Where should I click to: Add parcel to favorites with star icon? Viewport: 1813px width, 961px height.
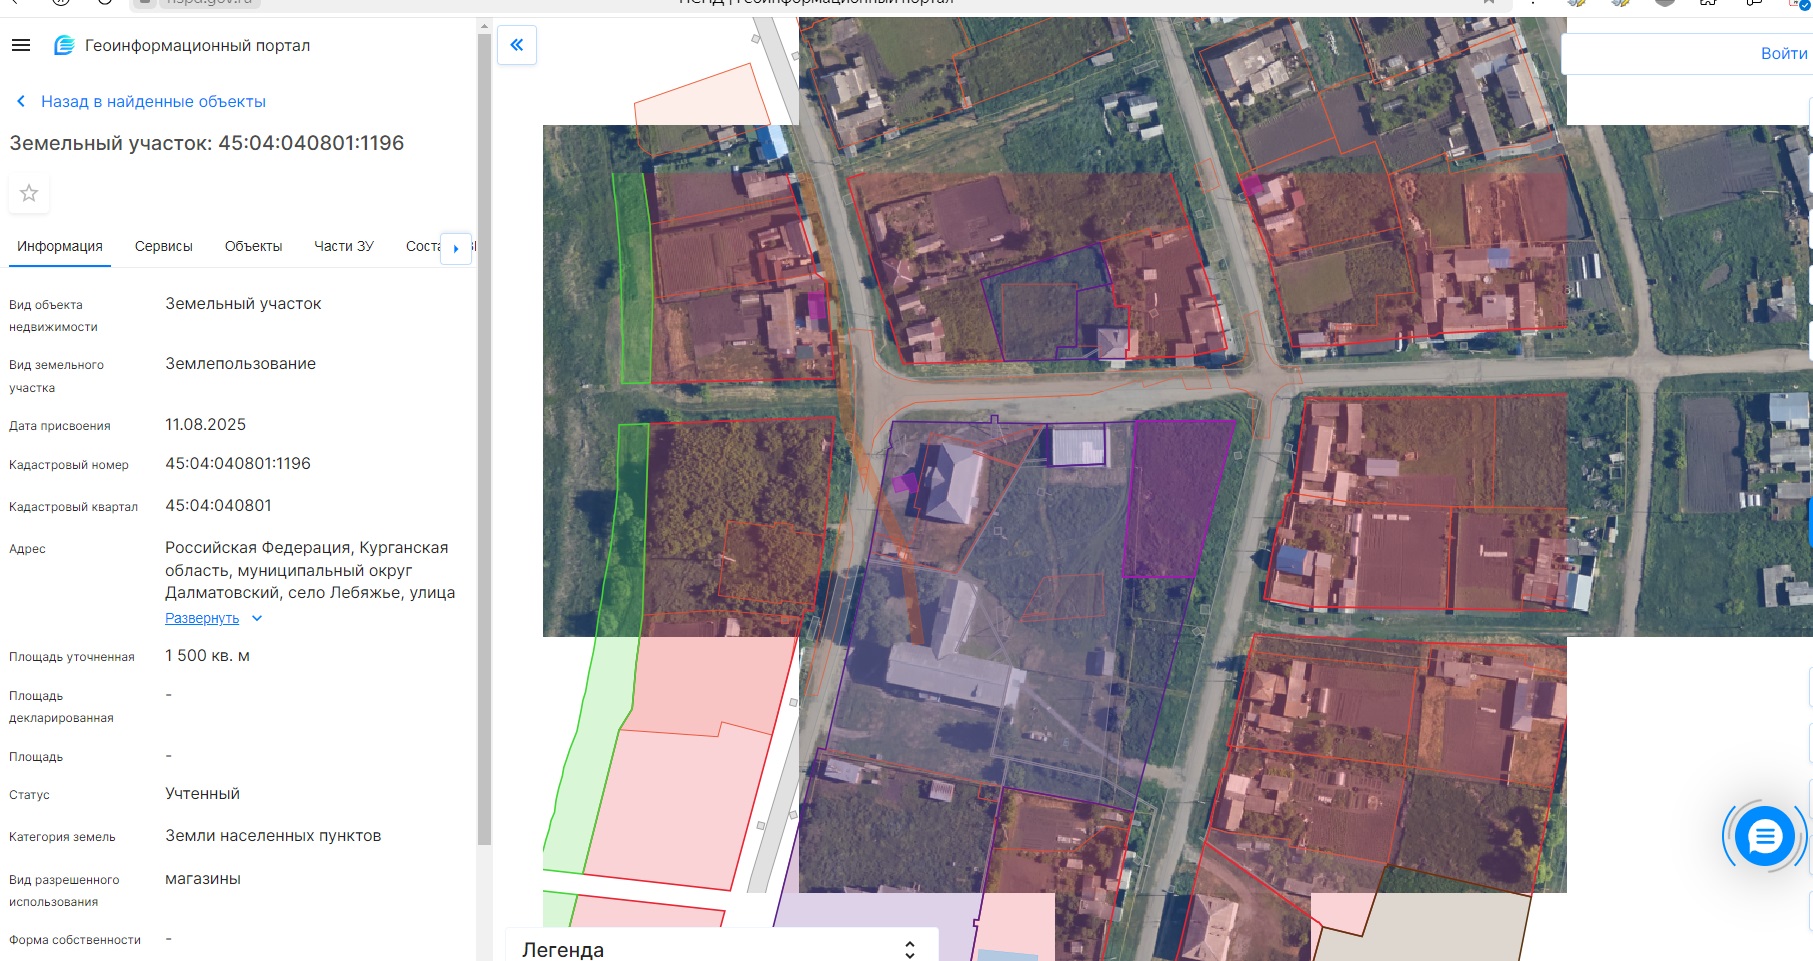(x=29, y=193)
